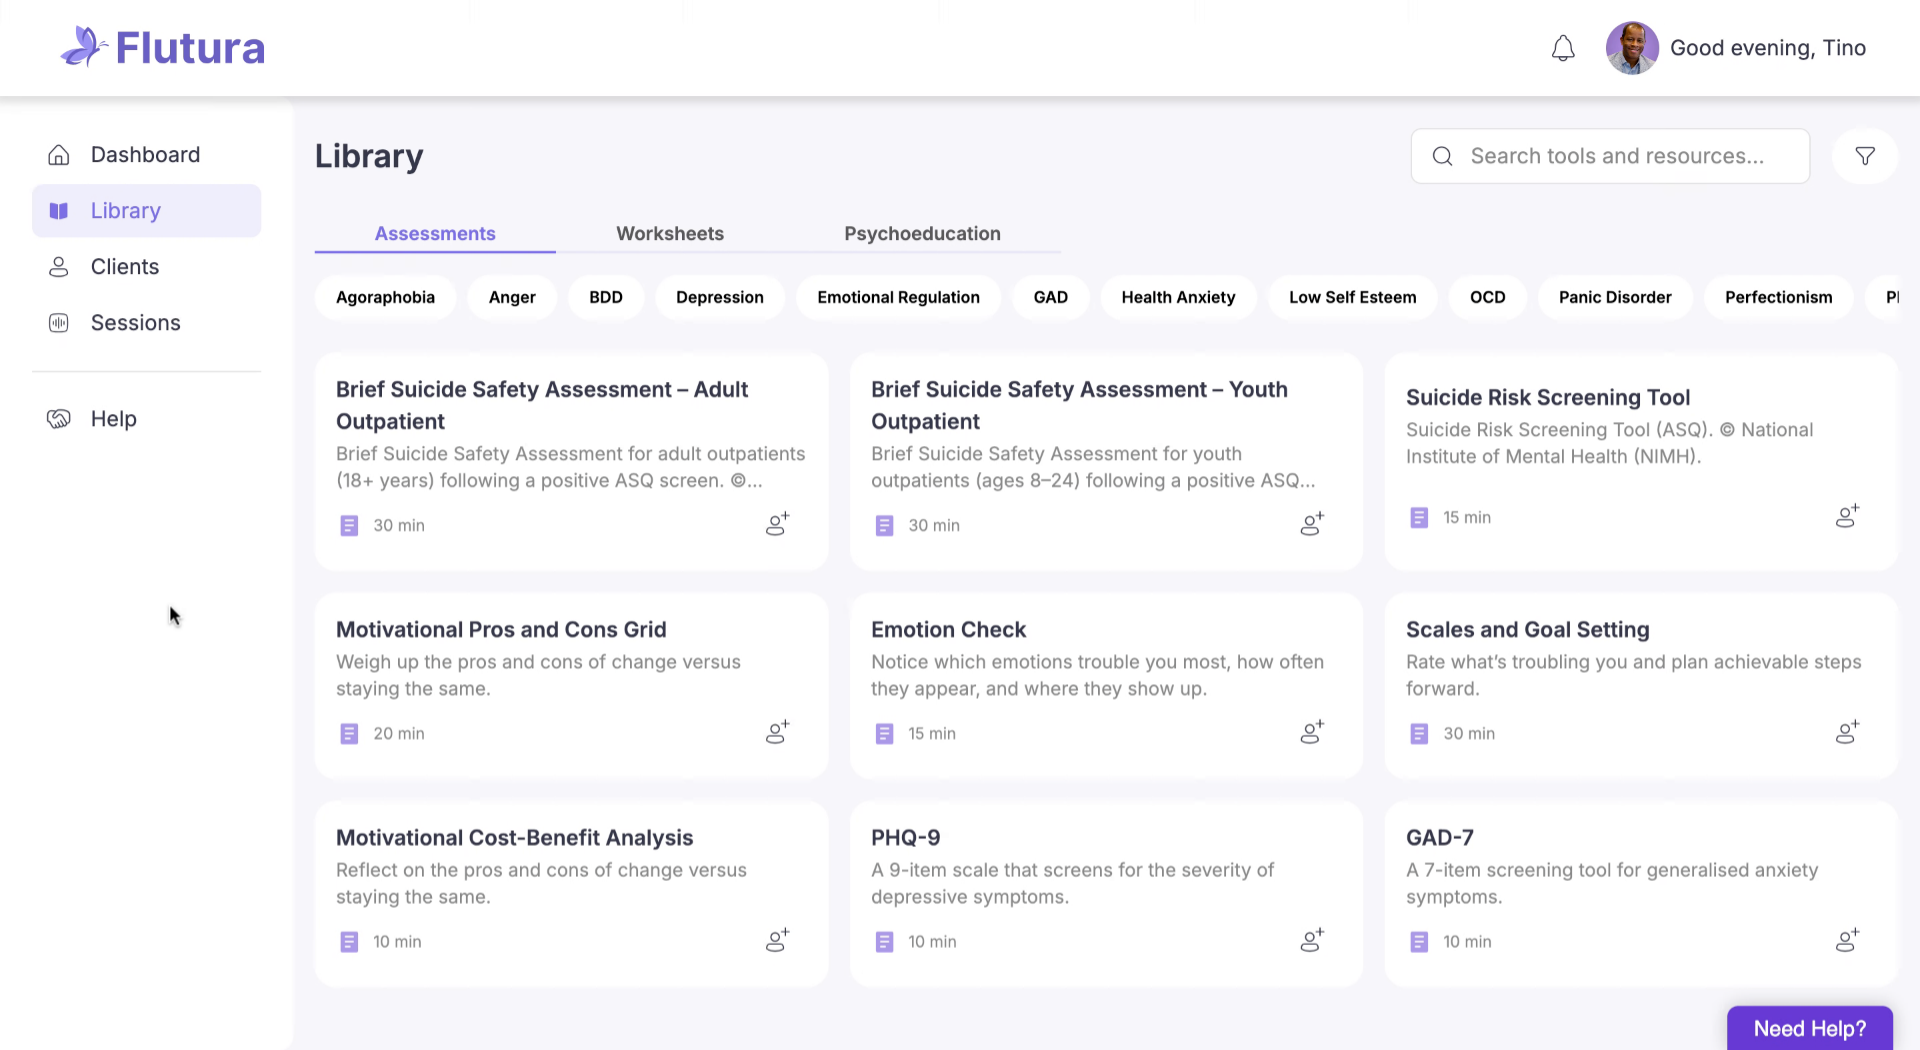Switch to the Worksheets tab
Viewport: 1920px width, 1050px height.
coord(669,233)
